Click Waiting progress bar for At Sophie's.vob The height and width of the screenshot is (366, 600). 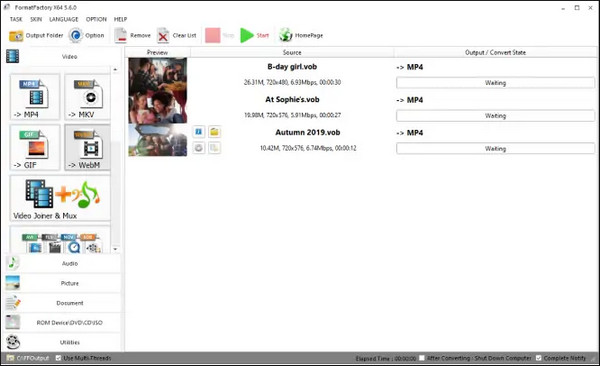(495, 116)
